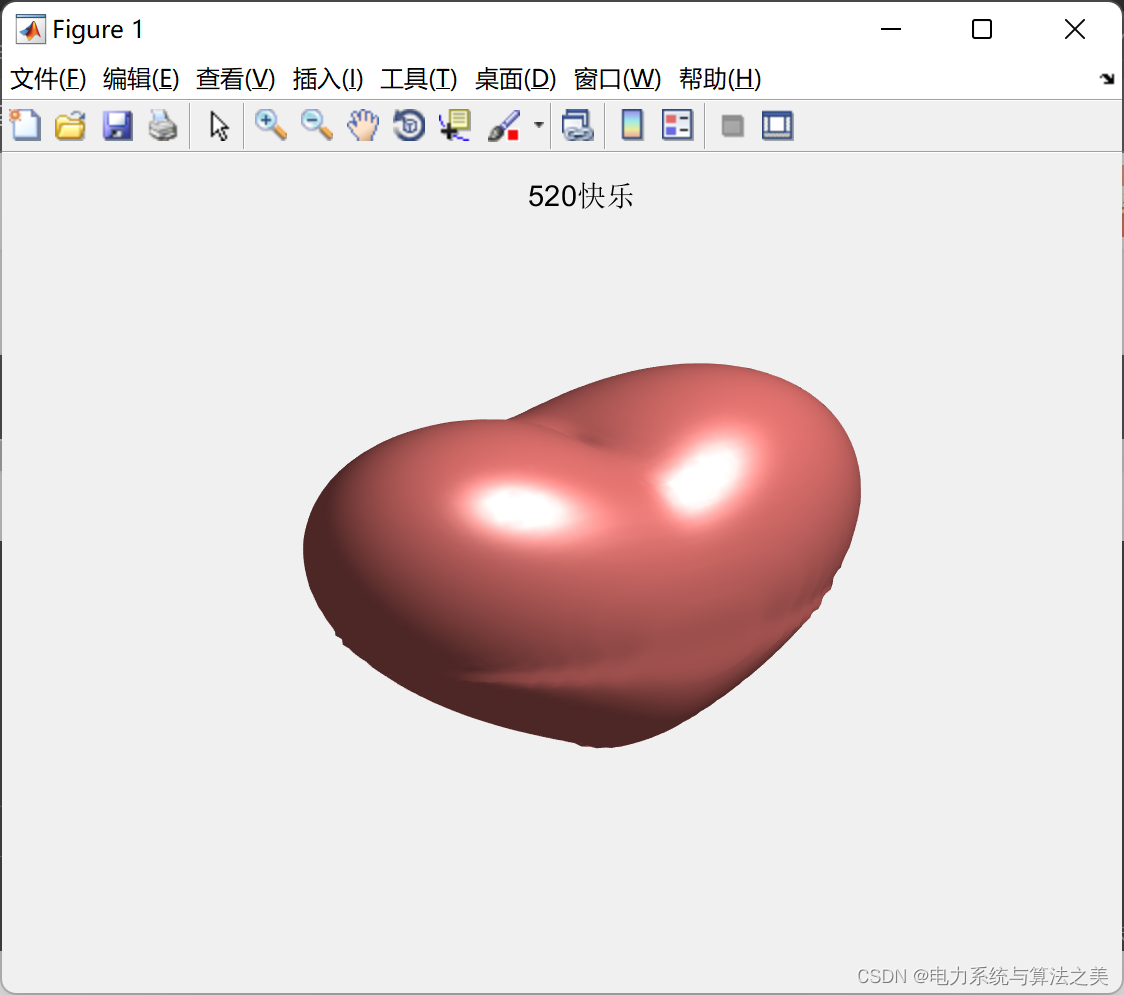
Task: Enable the Rotate 3D tool
Action: tap(409, 125)
